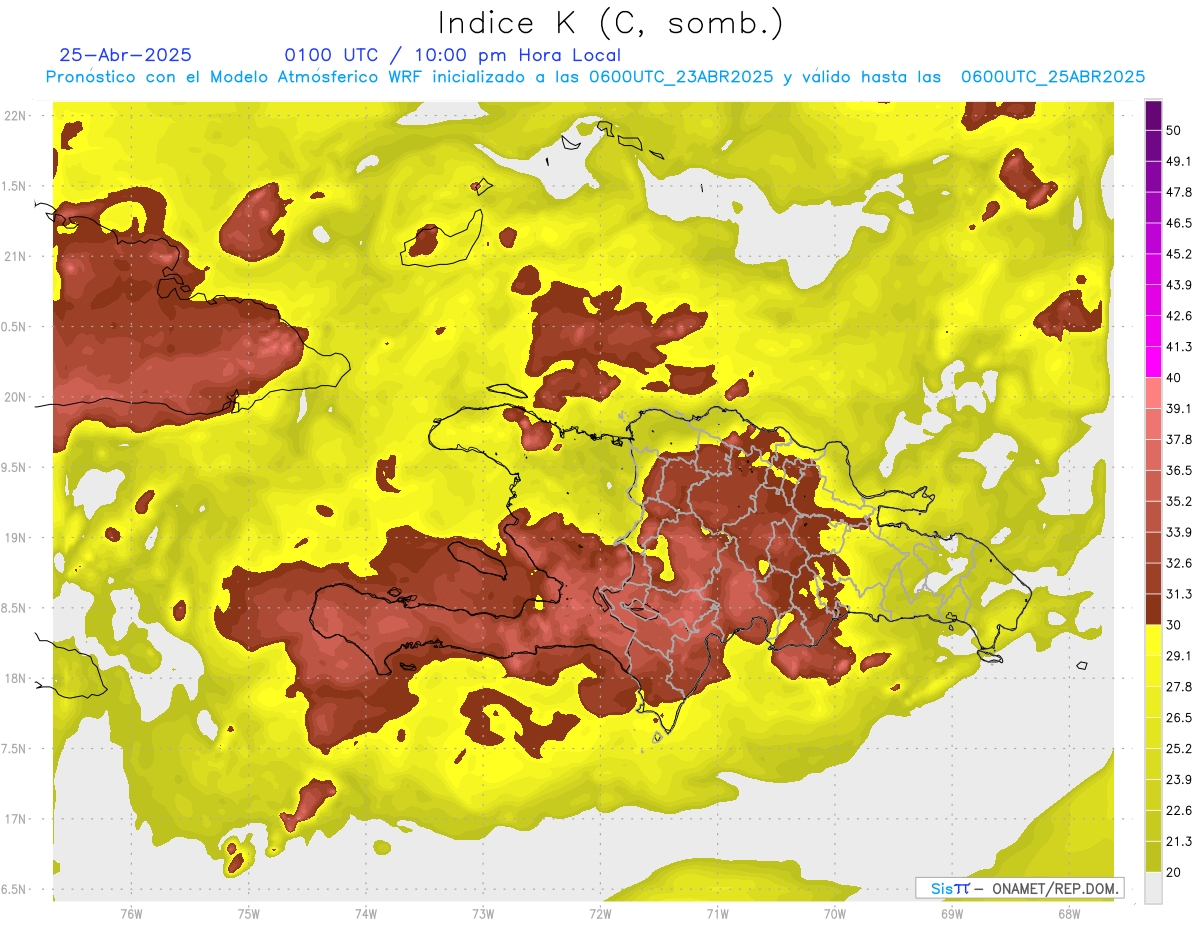Click the colorbar value "47.8"
This screenshot has width=1200, height=927.
[x=1178, y=192]
